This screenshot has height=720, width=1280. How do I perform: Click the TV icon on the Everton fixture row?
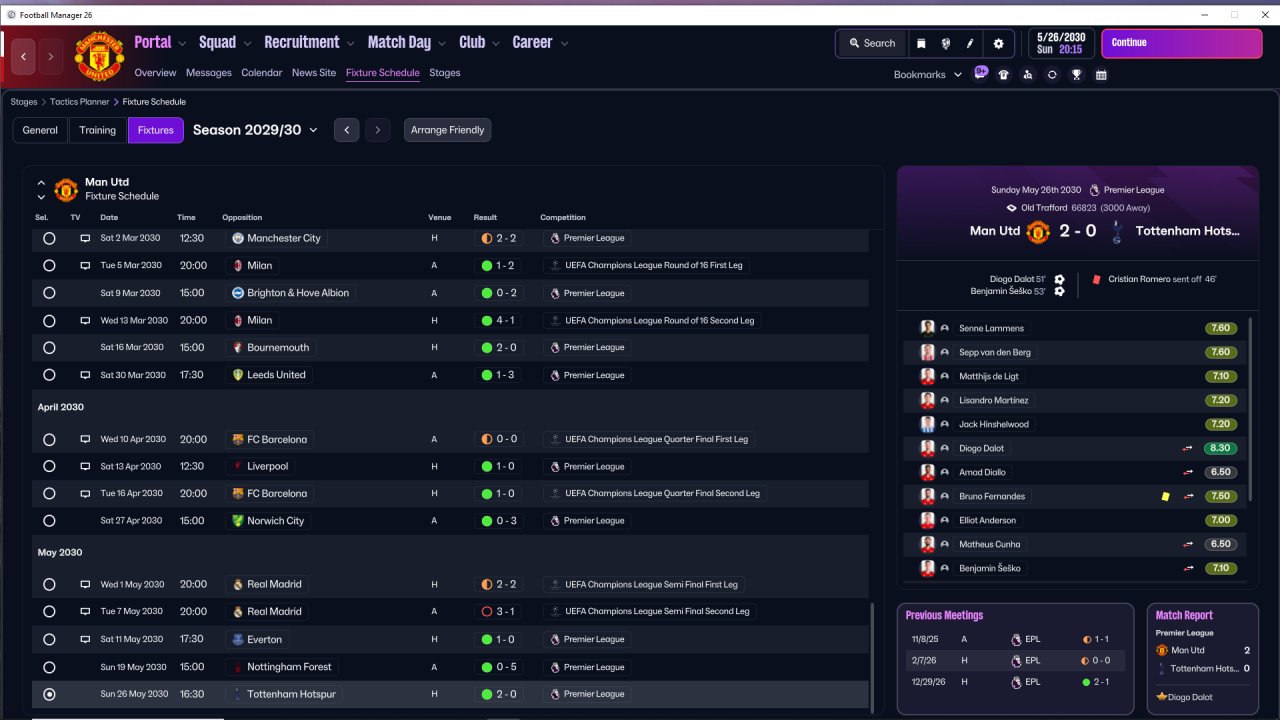(85, 639)
